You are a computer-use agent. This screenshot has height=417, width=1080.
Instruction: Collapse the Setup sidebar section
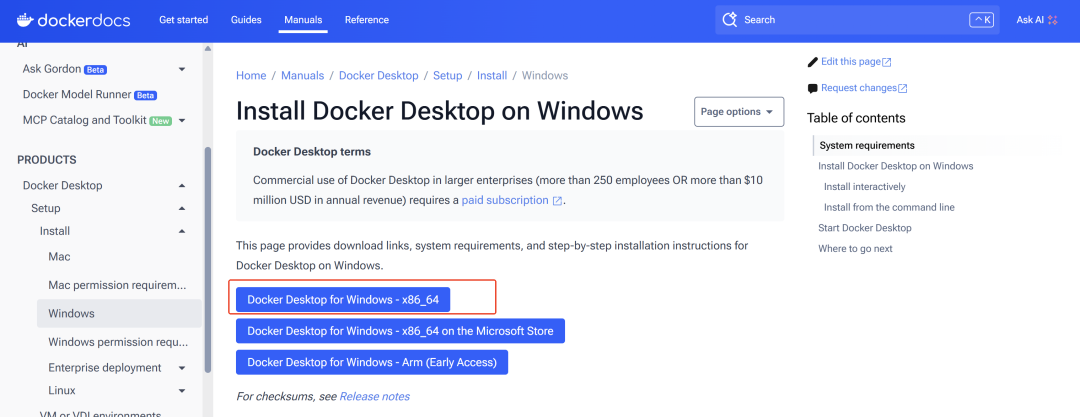[182, 208]
